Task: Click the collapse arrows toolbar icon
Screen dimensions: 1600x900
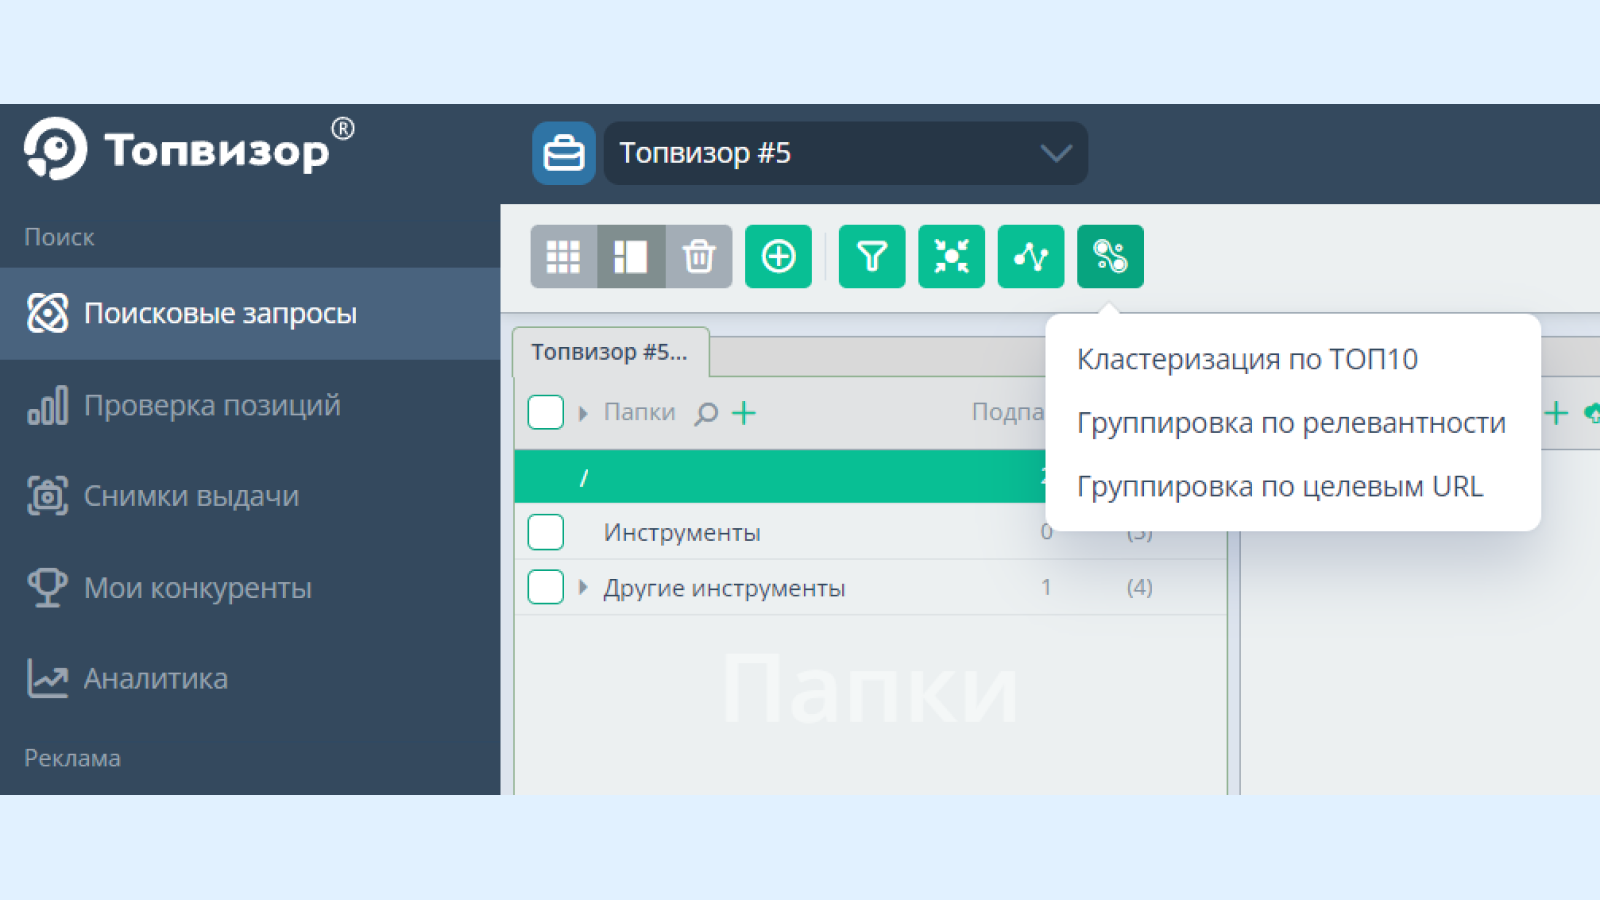Action: click(x=951, y=257)
